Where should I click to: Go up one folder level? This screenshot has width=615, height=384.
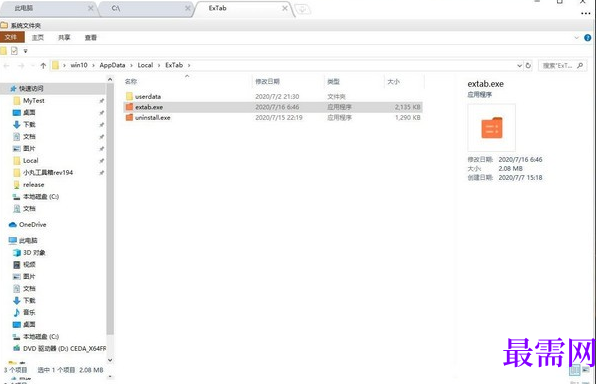tap(43, 66)
